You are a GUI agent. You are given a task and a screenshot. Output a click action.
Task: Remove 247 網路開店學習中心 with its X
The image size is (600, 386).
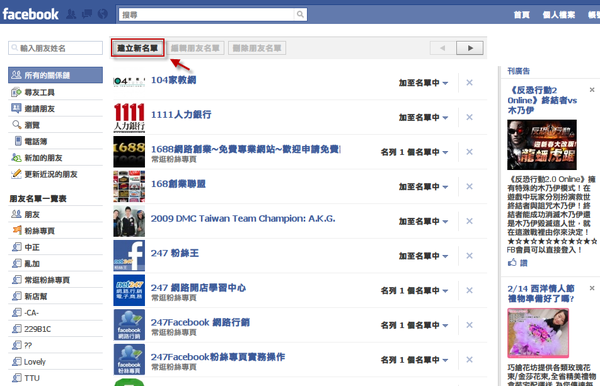[470, 290]
